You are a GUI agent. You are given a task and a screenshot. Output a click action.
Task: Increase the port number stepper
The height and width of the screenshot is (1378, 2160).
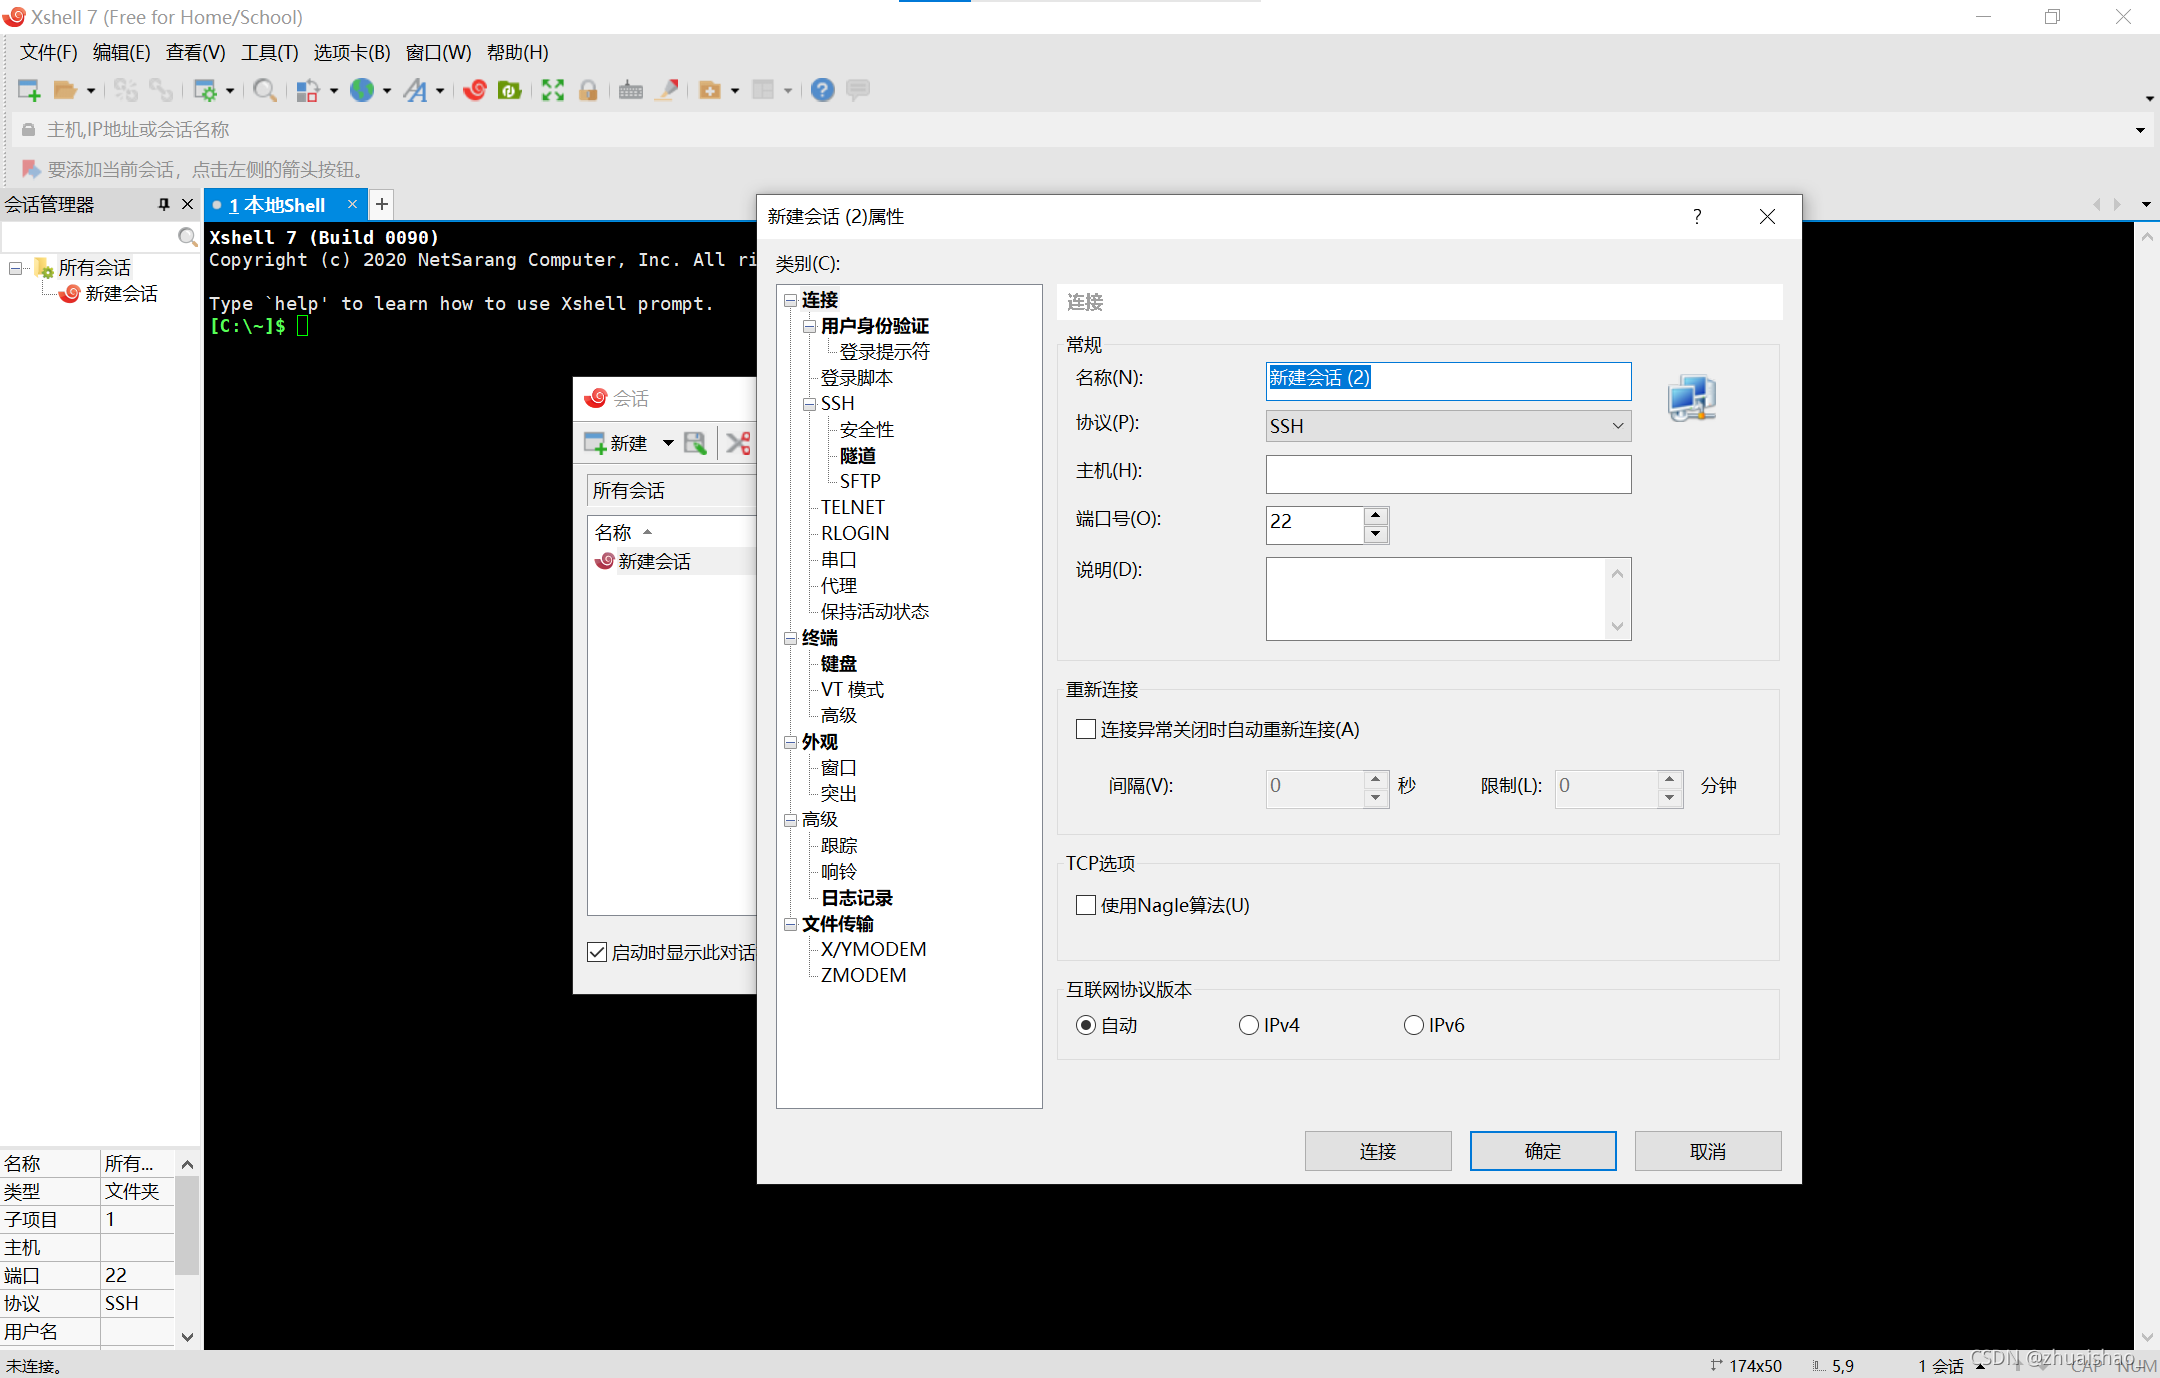point(1376,516)
